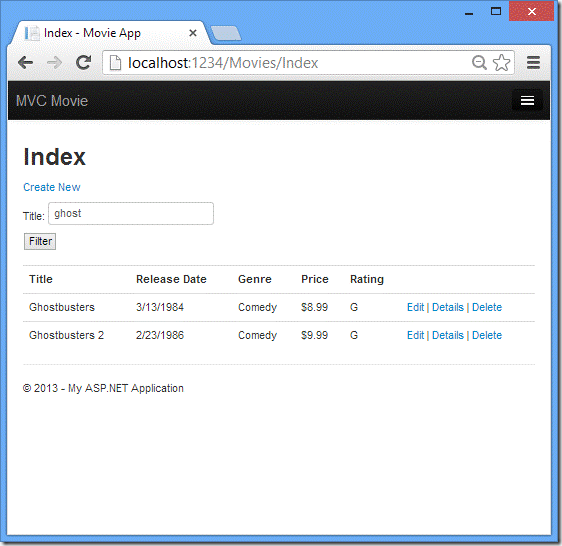Open the Create New link
The image size is (562, 546).
coord(52,187)
